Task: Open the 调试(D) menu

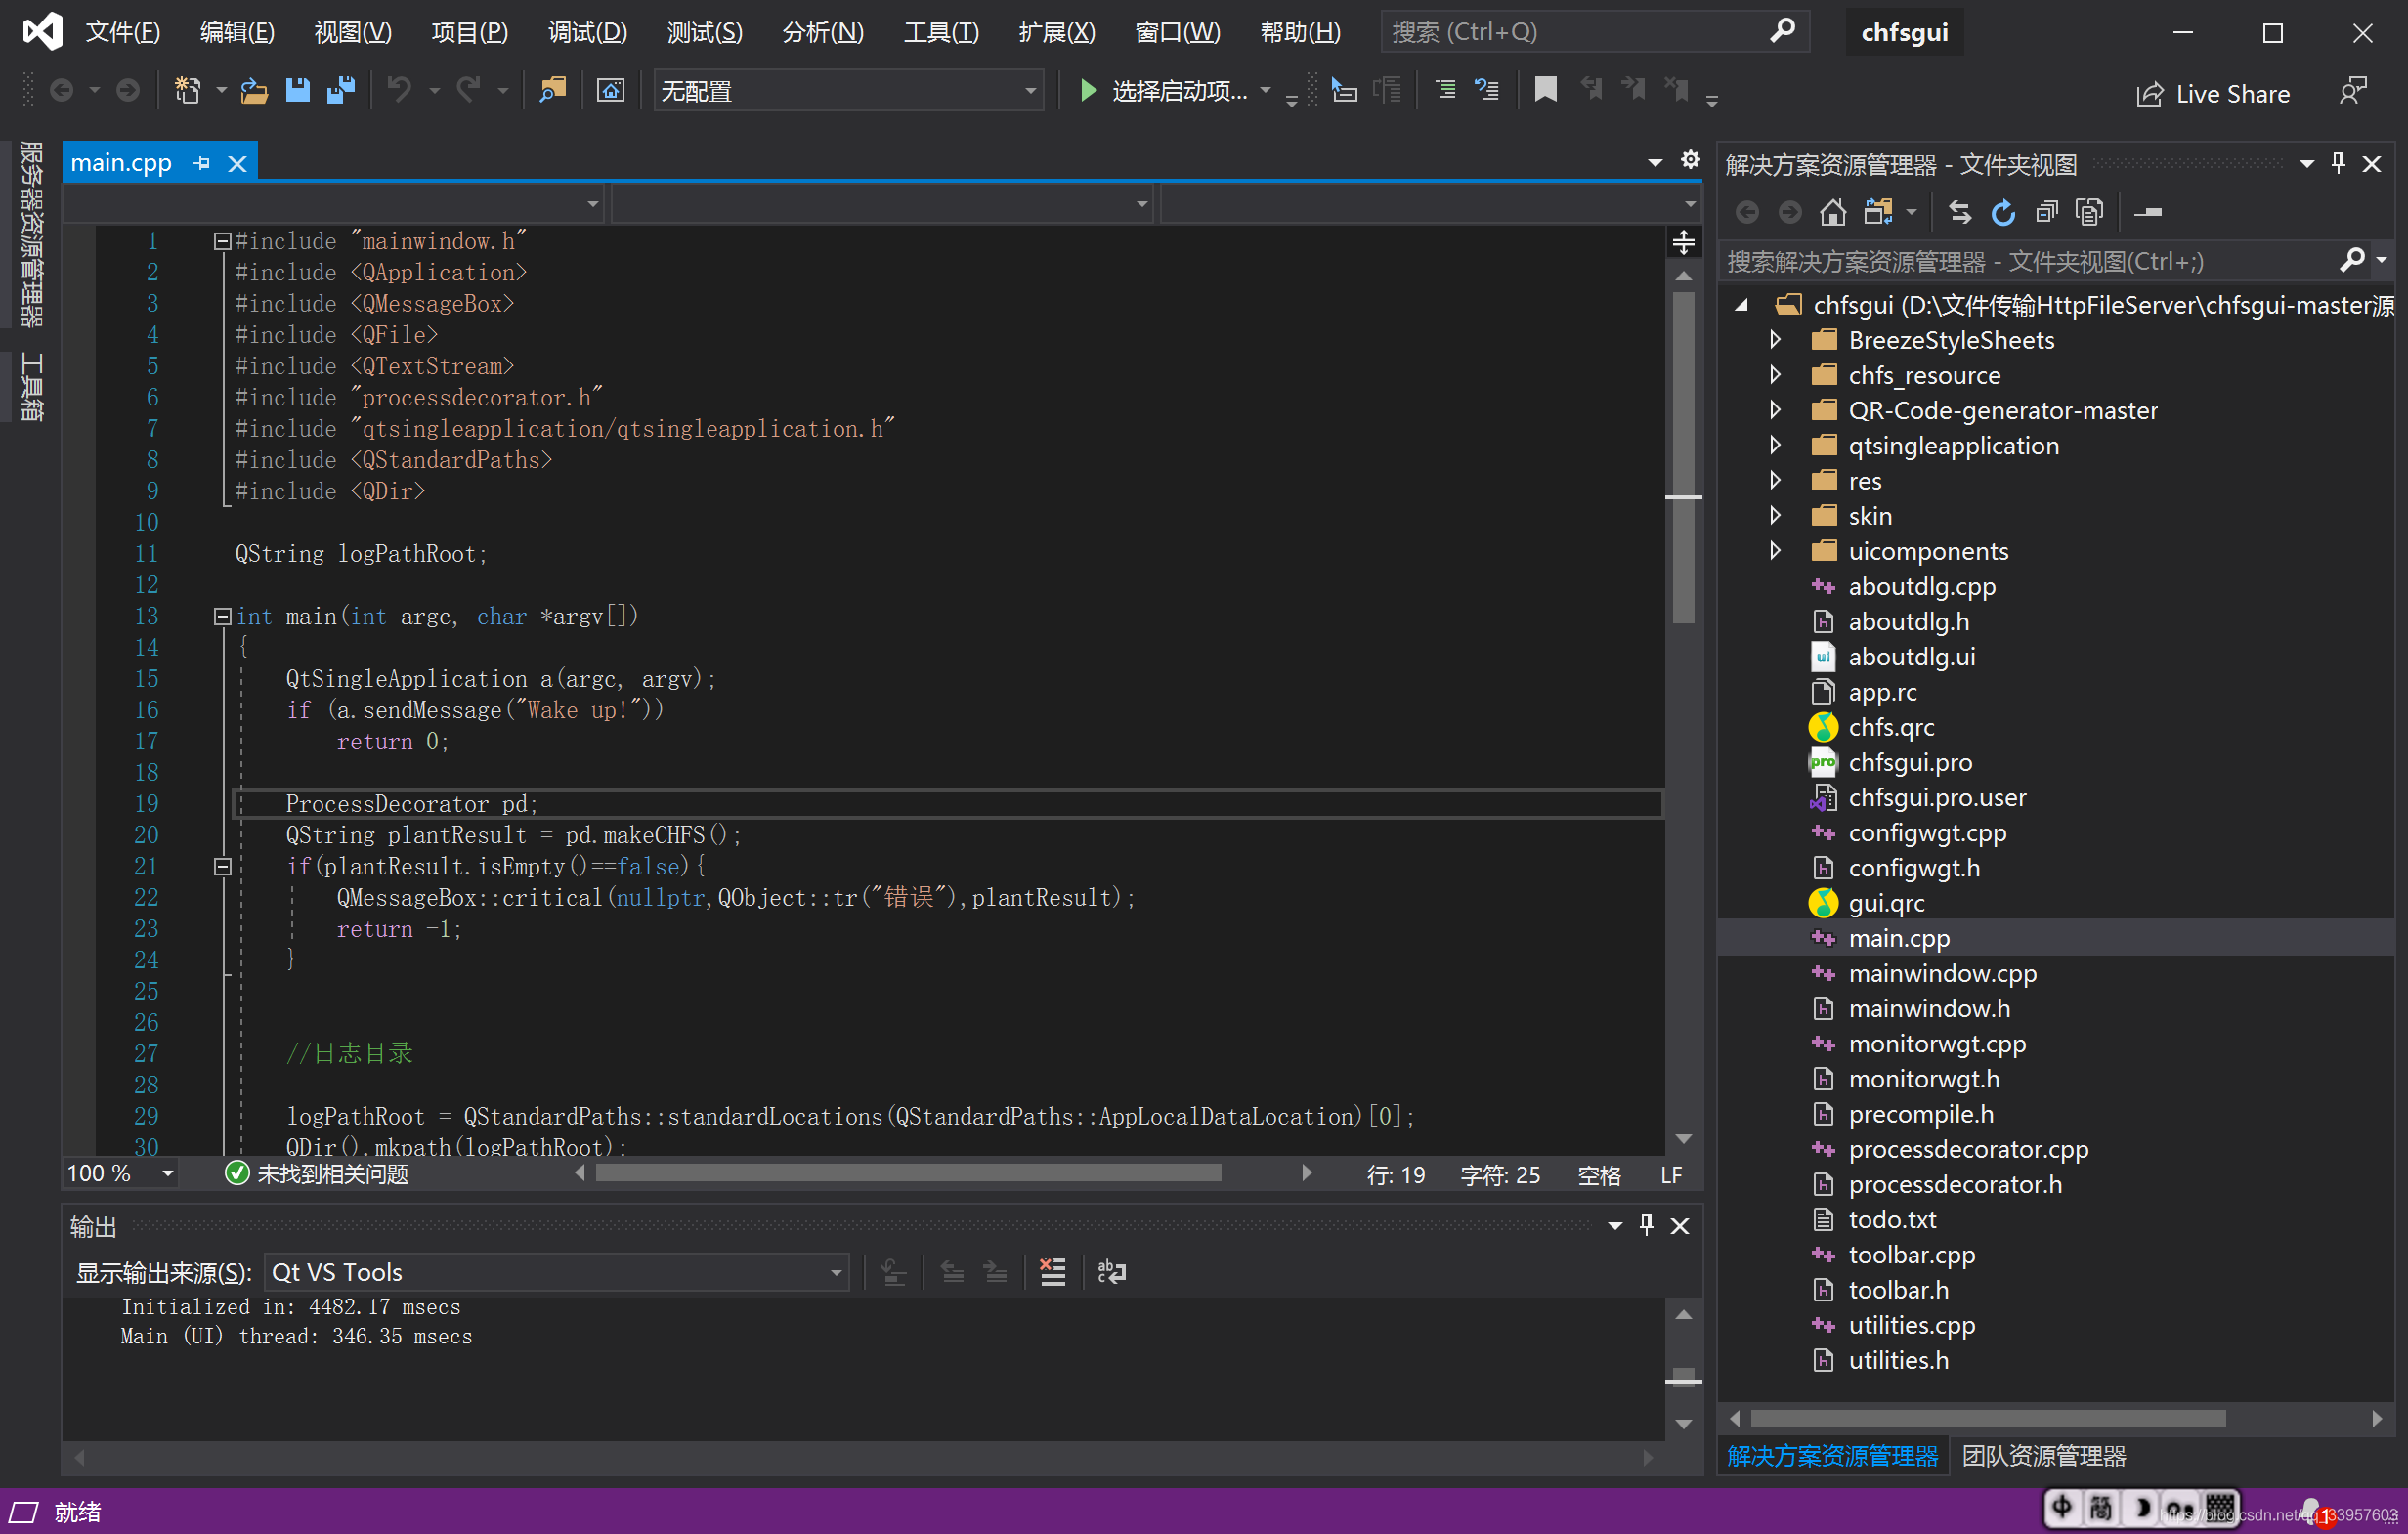Action: click(x=587, y=32)
